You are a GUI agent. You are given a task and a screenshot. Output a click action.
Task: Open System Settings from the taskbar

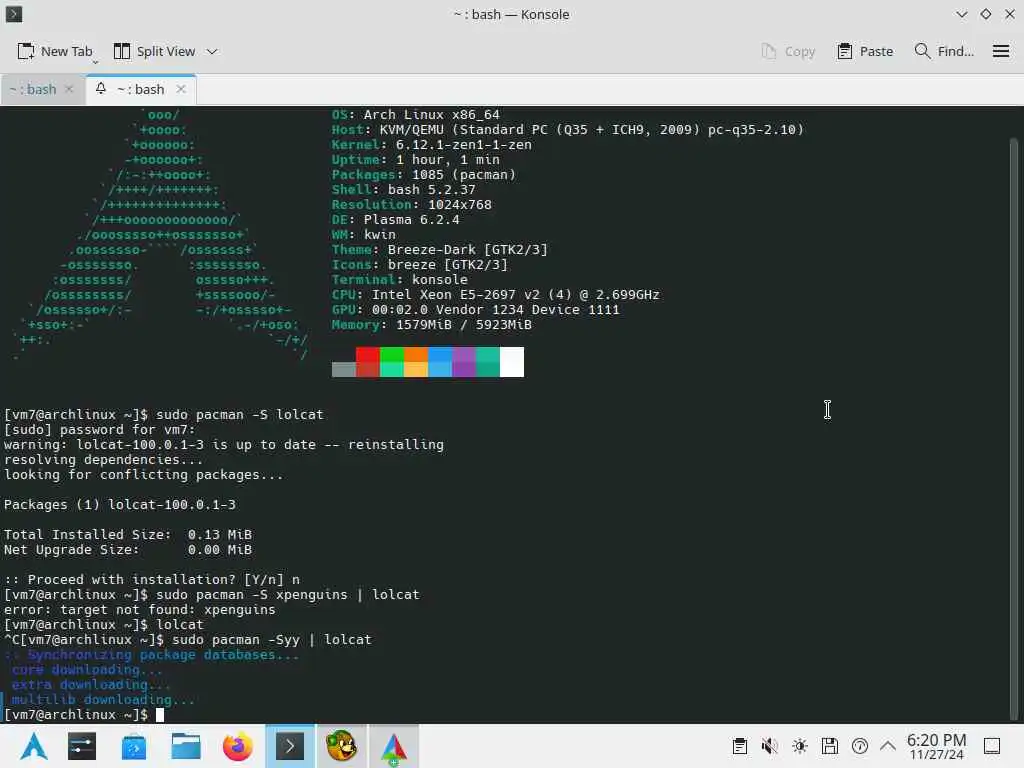tap(82, 746)
